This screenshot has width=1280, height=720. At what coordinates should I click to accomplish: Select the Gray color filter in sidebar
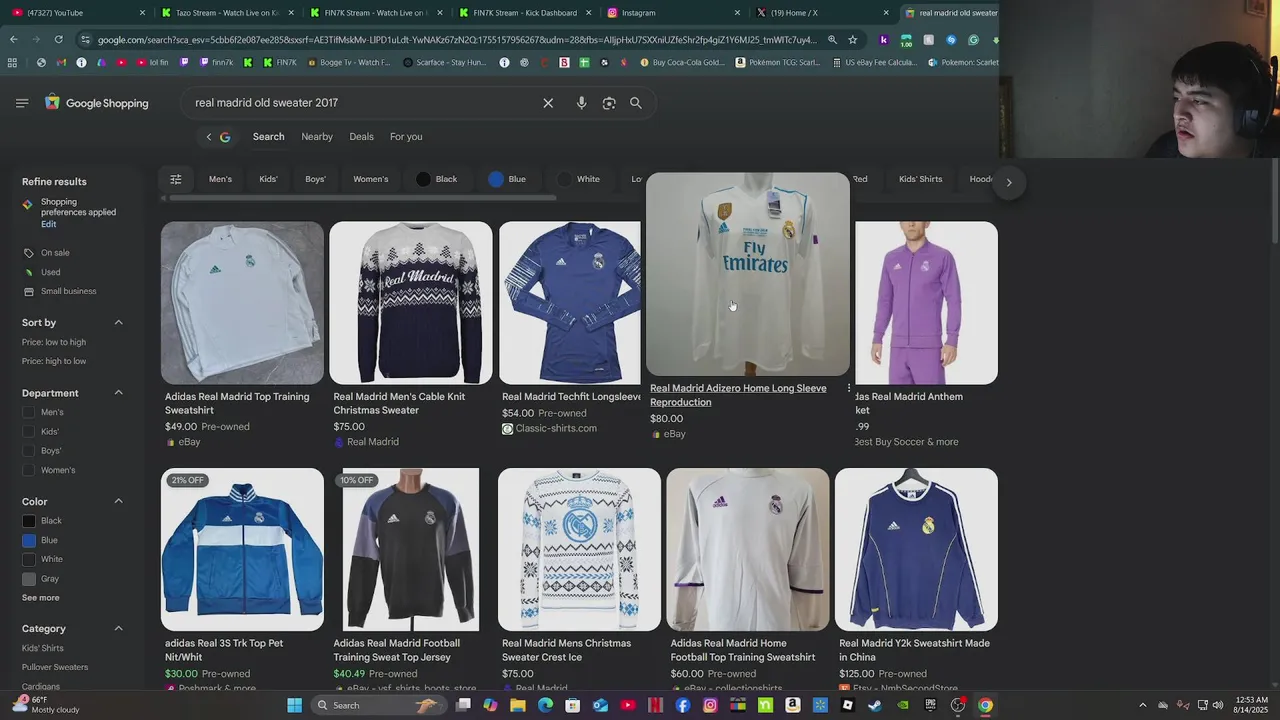click(29, 579)
